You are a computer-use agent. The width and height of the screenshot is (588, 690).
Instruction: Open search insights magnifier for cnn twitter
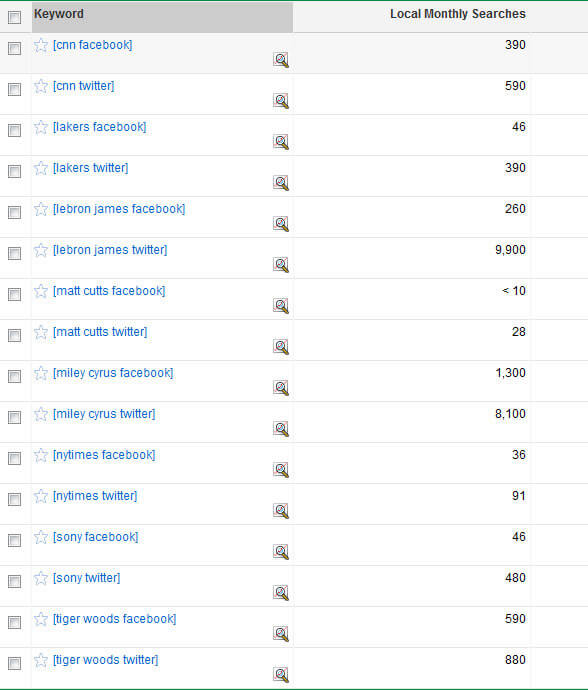click(x=281, y=101)
